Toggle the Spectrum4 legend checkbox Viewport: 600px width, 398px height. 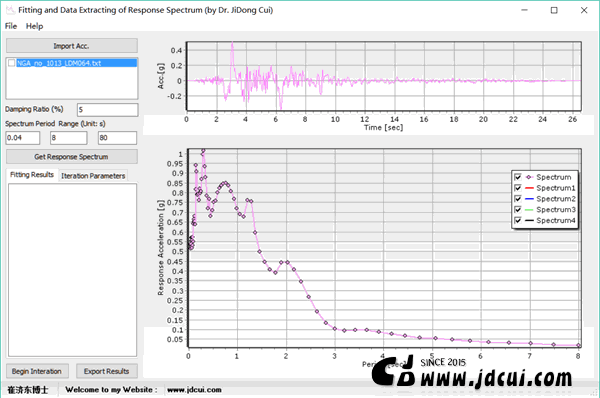(518, 220)
